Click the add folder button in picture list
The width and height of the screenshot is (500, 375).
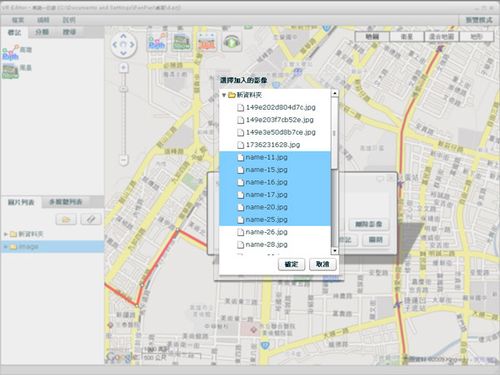click(66, 219)
